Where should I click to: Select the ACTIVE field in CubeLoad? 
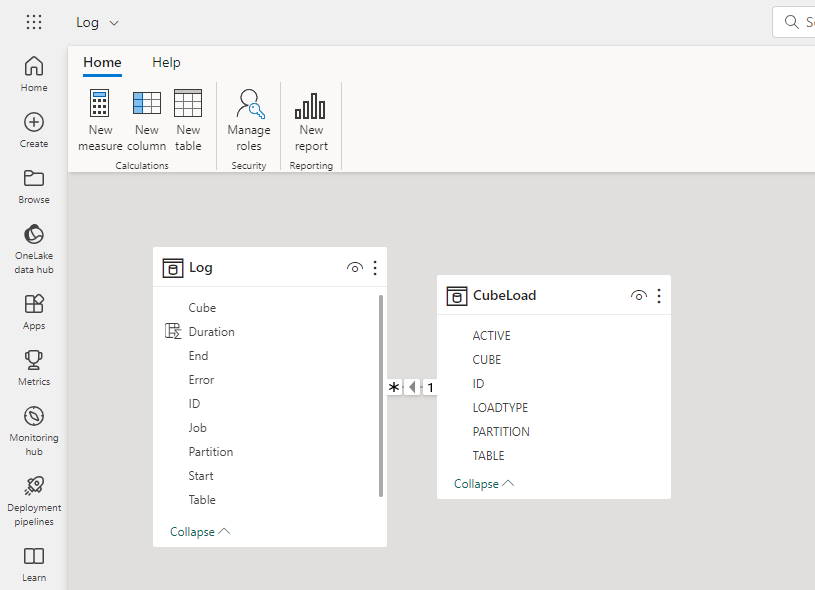[x=491, y=336]
